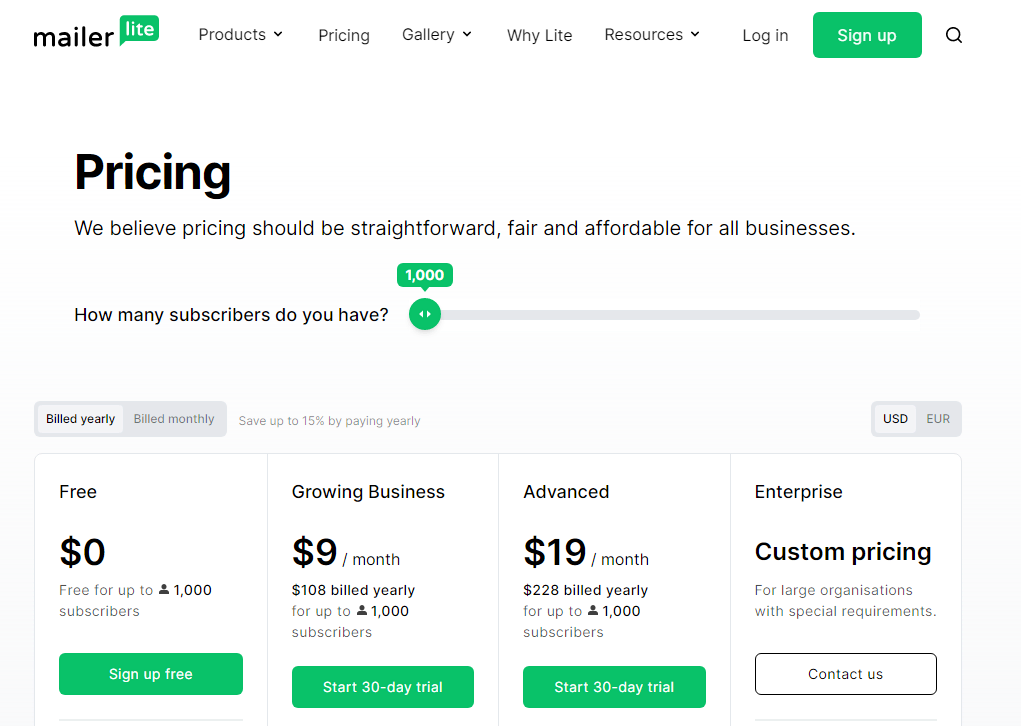Expand the Resources menu
This screenshot has height=726, width=1021.
[652, 35]
